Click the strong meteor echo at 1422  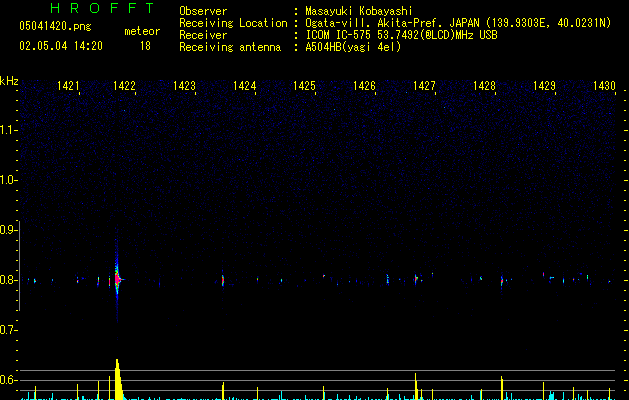[x=117, y=279]
